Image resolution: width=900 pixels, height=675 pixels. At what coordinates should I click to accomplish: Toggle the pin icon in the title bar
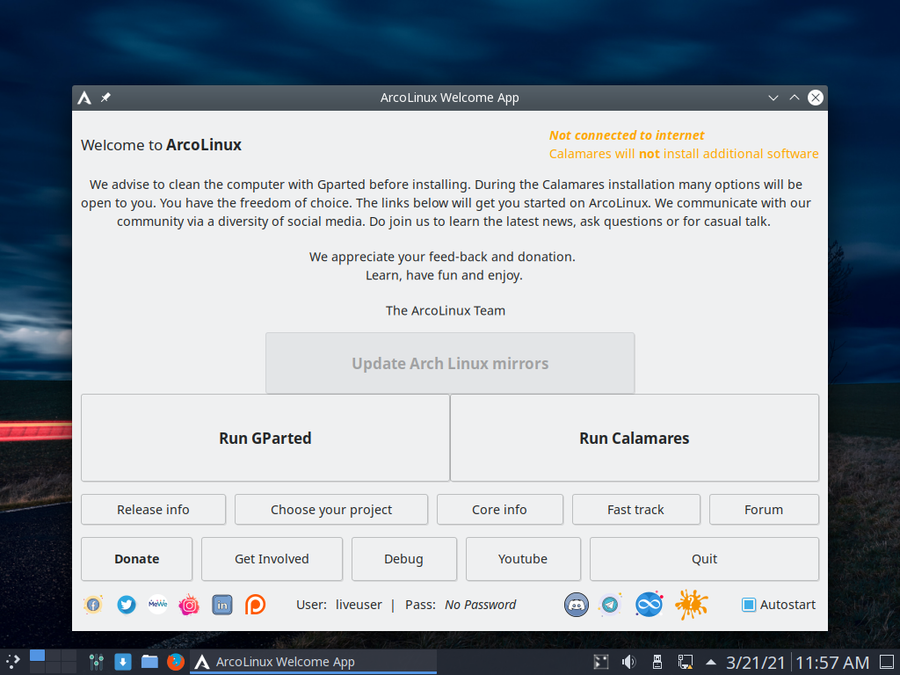106,98
